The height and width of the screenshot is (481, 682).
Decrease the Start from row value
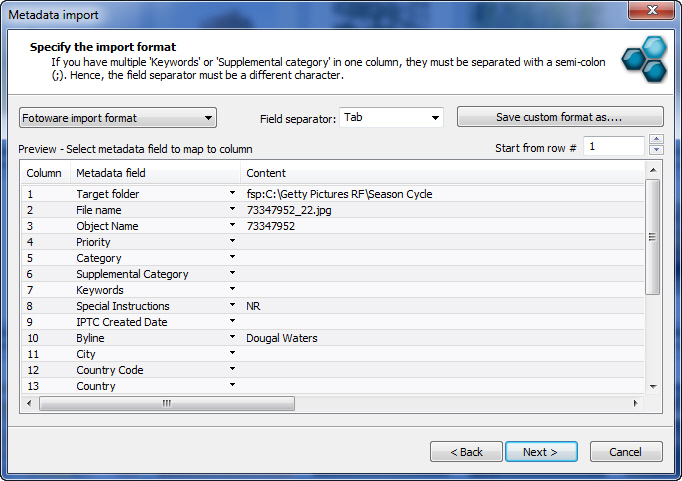click(656, 152)
